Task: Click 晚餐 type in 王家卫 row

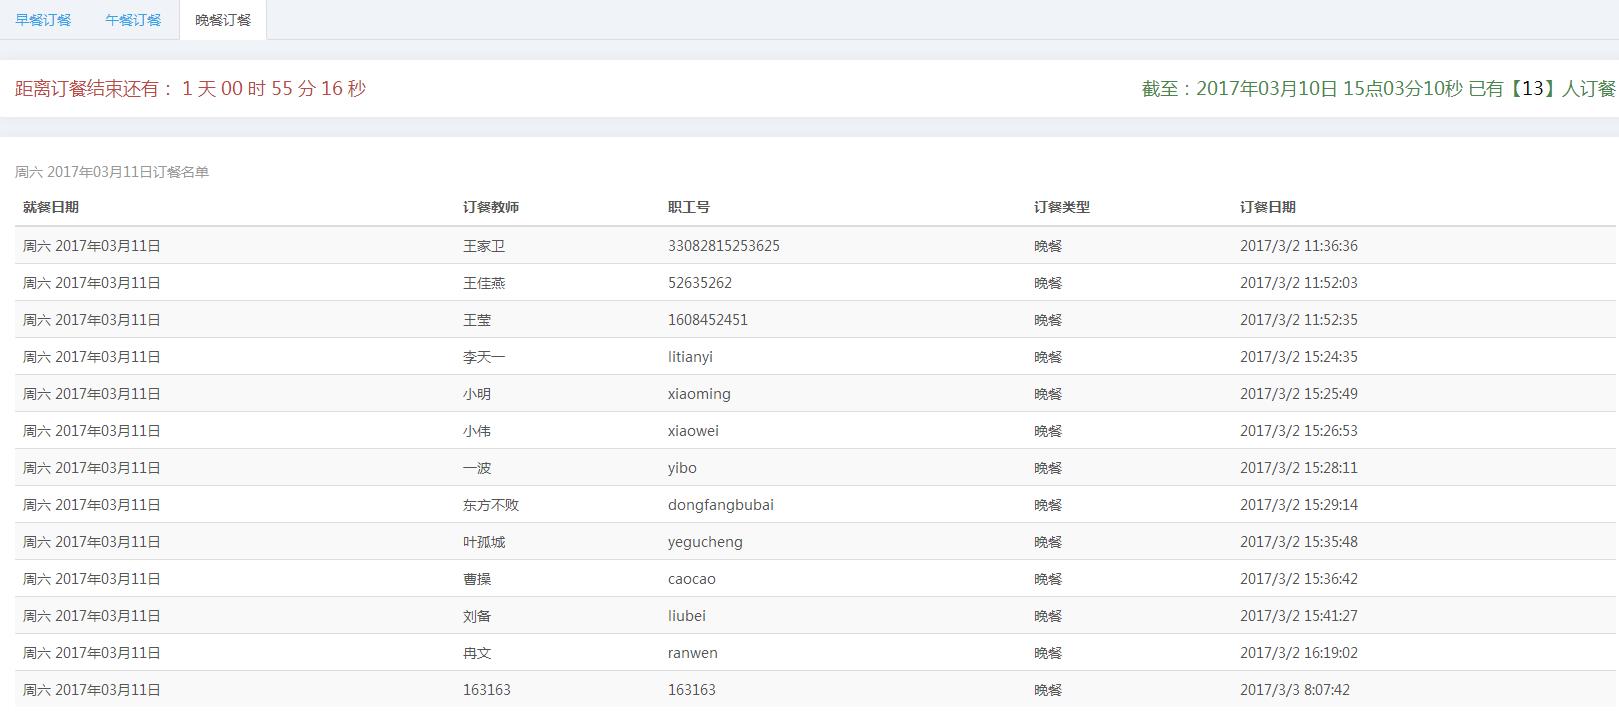Action: coord(1048,246)
